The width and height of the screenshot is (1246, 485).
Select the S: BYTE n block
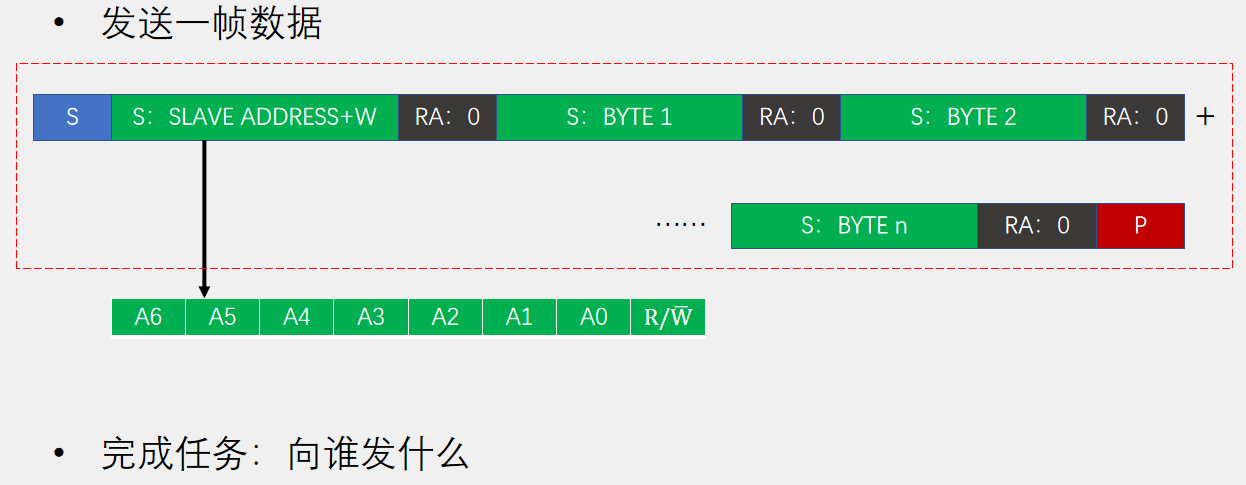(x=855, y=226)
